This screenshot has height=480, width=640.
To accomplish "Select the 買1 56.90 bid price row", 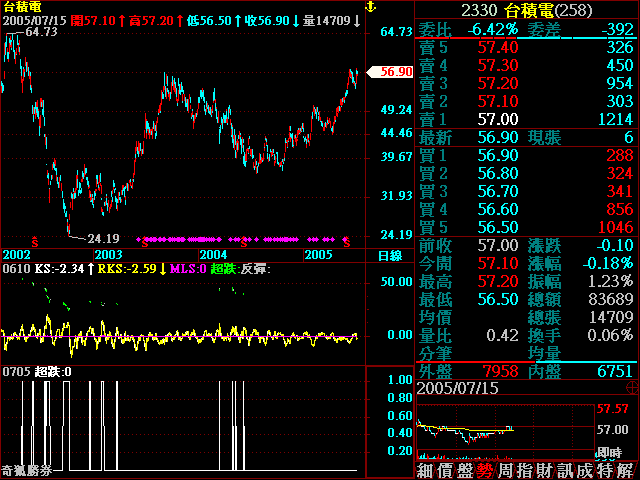I will coord(526,155).
